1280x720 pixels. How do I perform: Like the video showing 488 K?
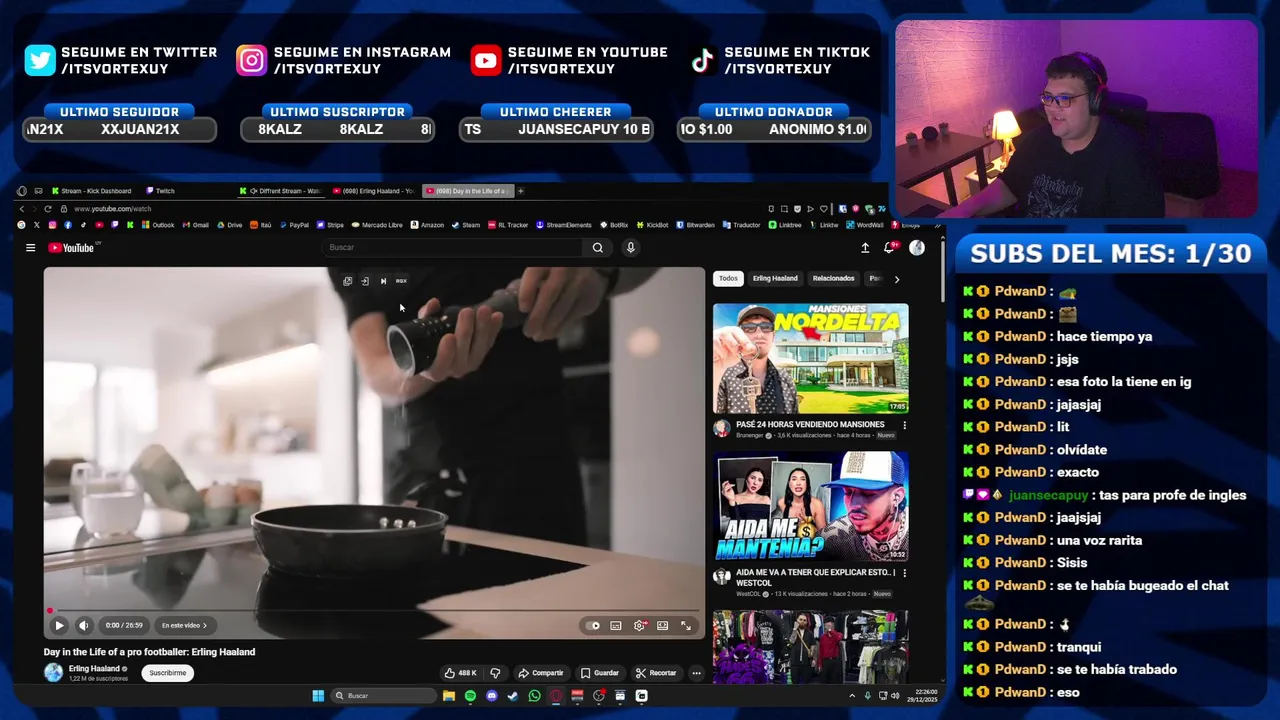point(461,673)
